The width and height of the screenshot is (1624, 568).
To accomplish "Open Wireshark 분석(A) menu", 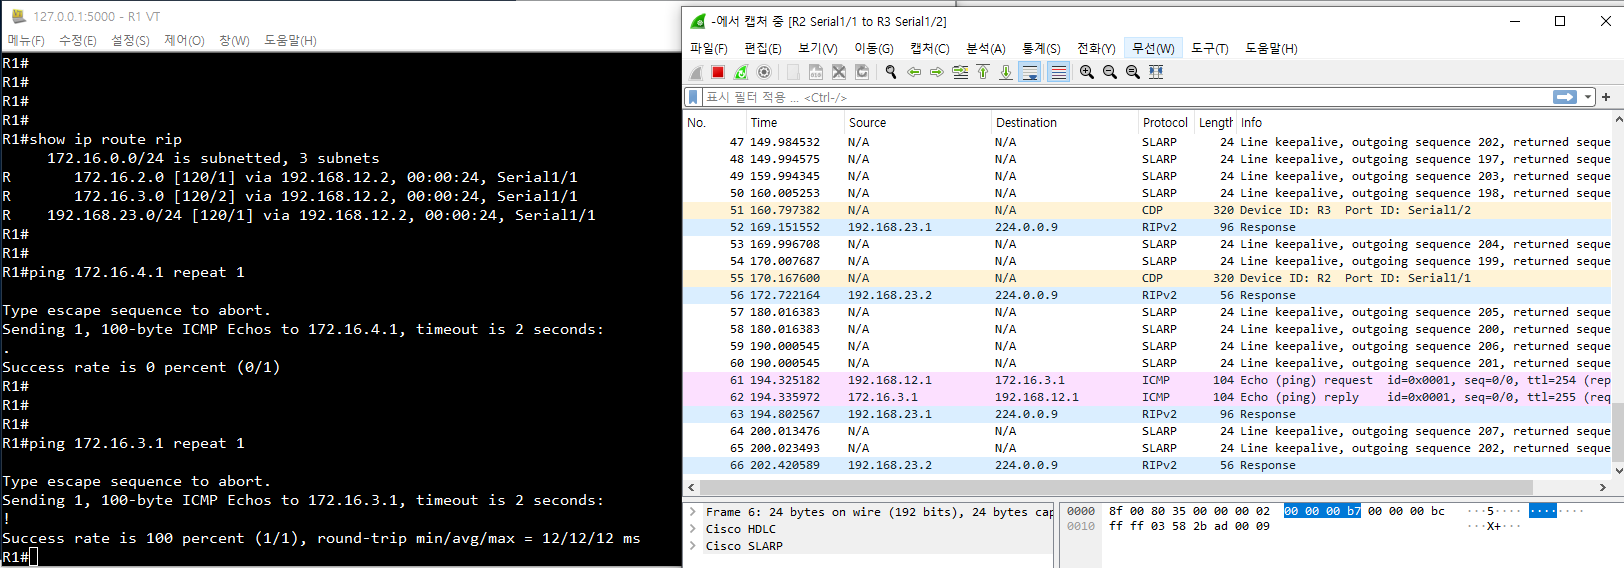I will pos(986,48).
